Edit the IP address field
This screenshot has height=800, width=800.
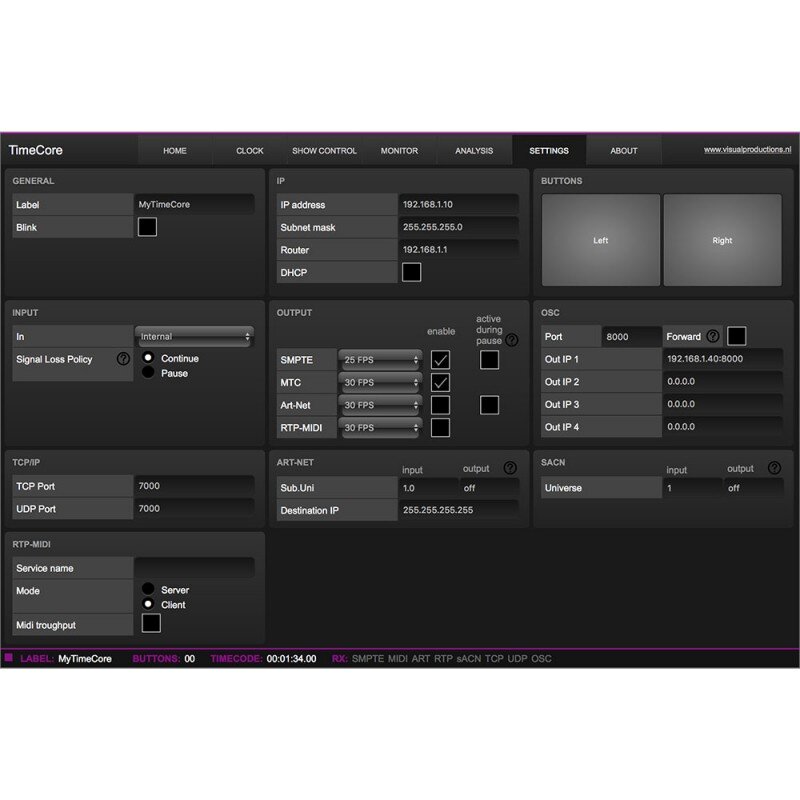point(459,204)
